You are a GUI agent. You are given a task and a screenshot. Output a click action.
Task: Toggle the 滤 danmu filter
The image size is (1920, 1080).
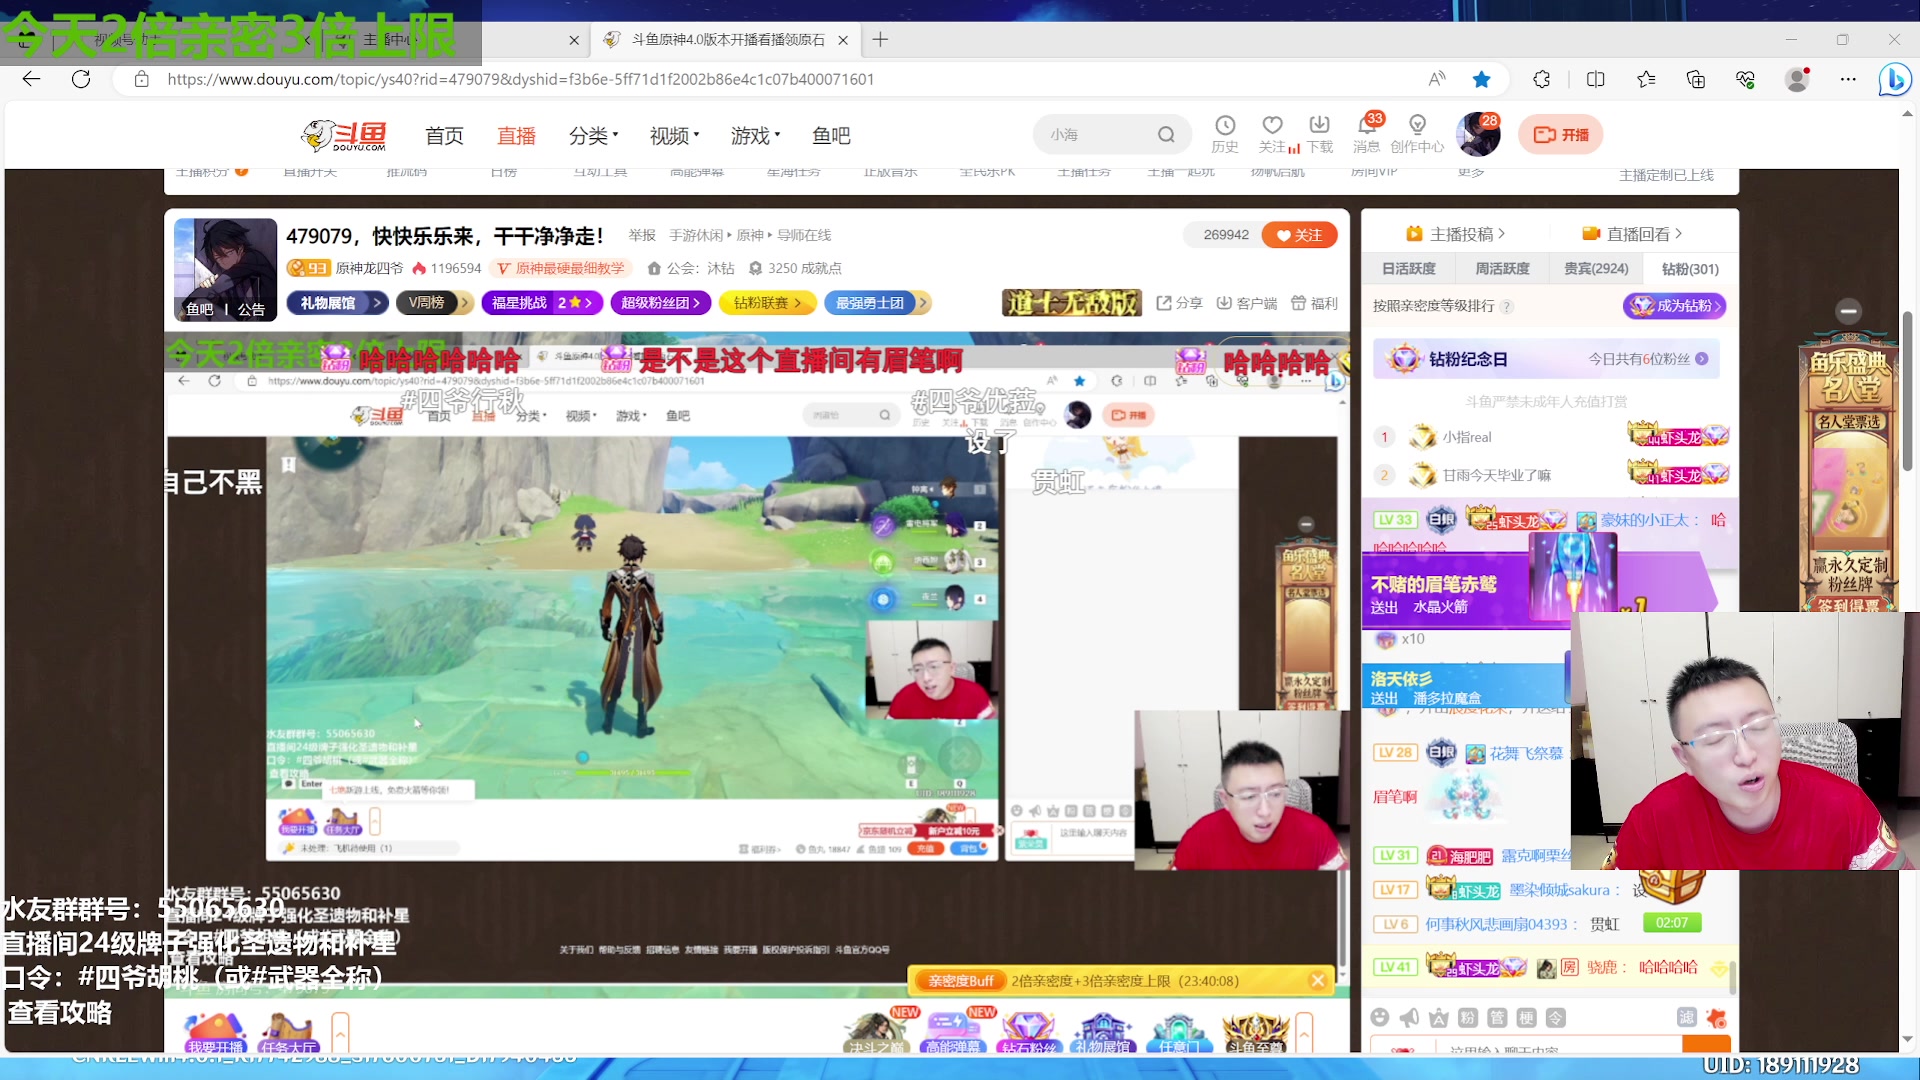coord(1689,1018)
